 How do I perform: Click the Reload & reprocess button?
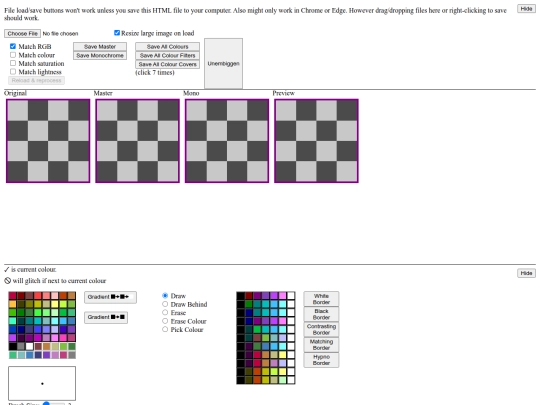point(37,80)
